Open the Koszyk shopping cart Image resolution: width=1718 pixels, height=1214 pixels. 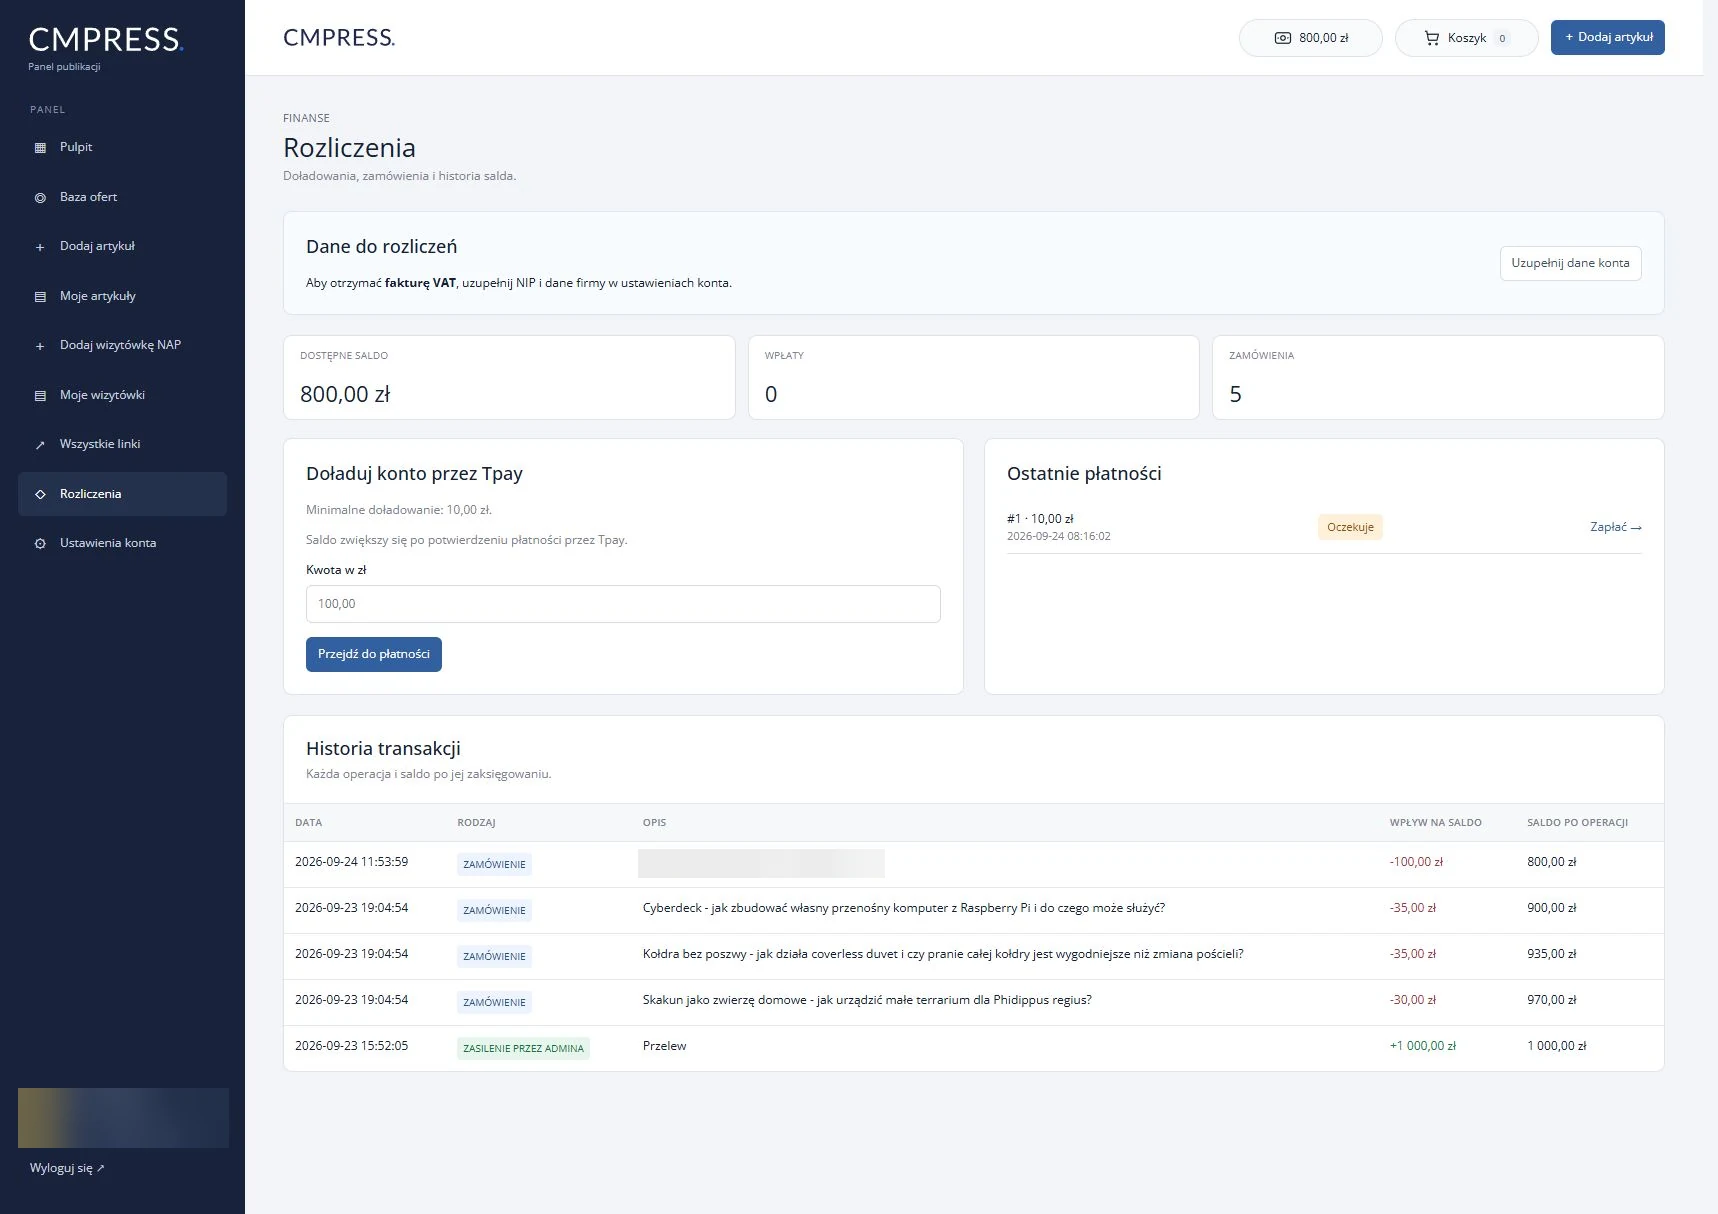(1466, 38)
